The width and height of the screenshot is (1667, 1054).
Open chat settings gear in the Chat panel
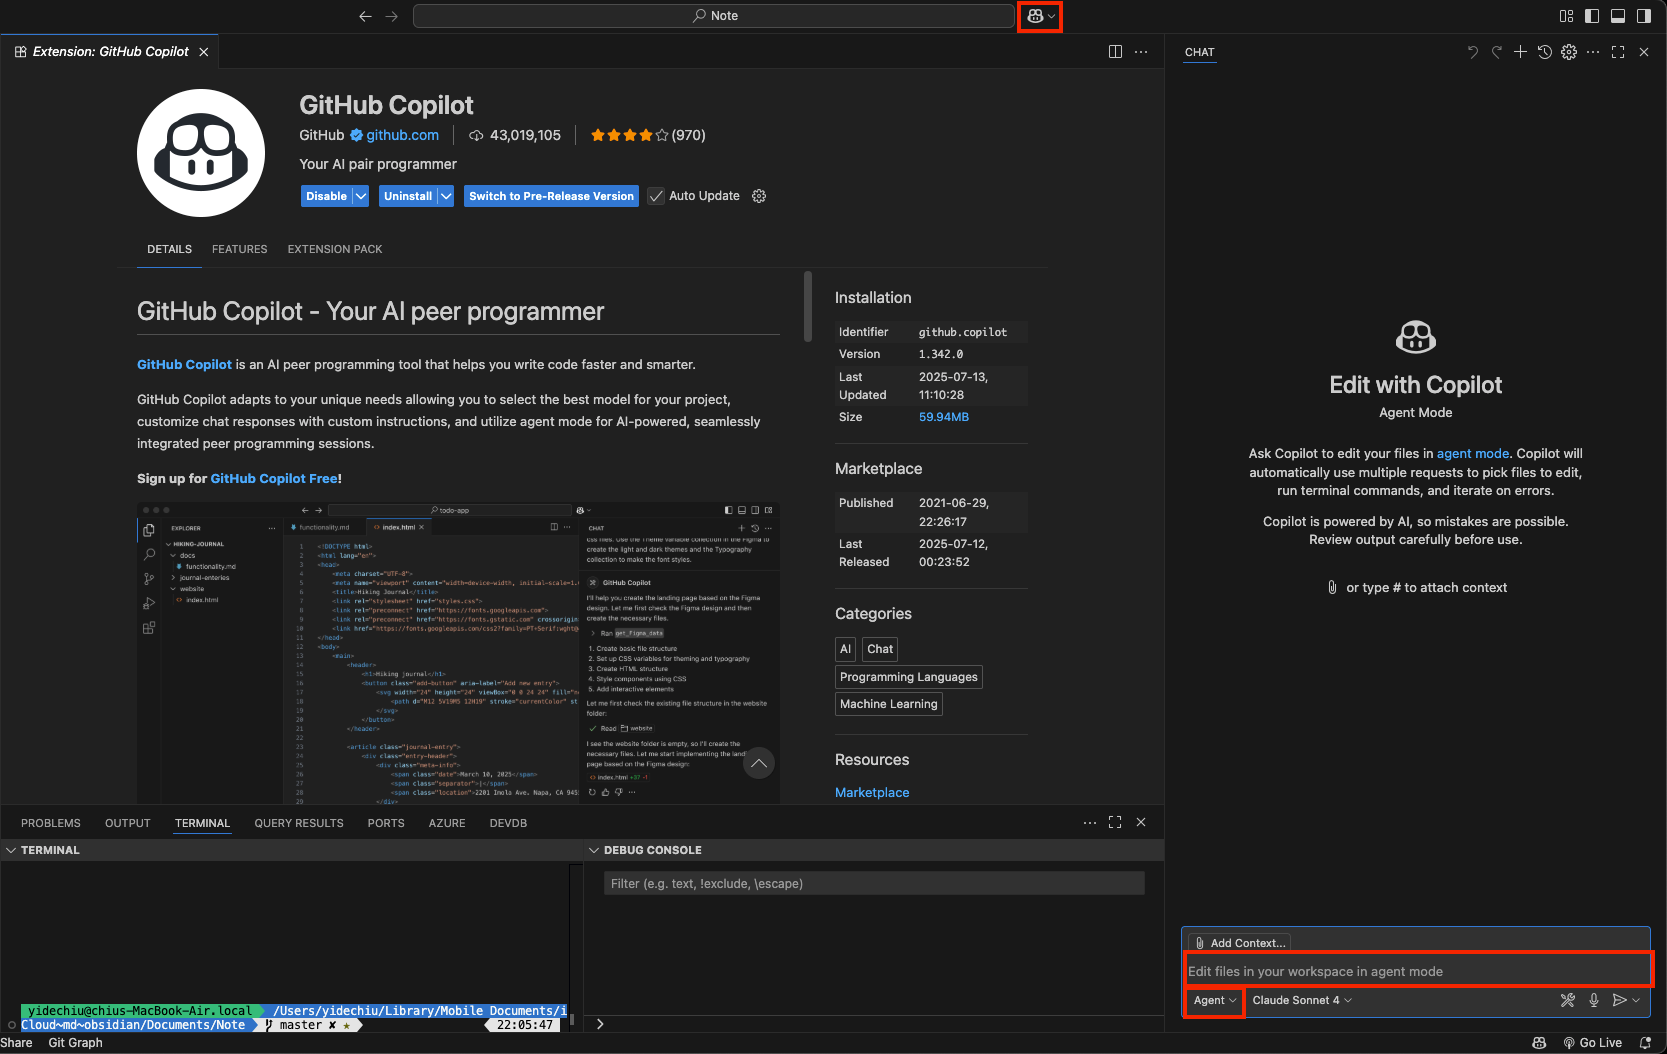pos(1569,52)
